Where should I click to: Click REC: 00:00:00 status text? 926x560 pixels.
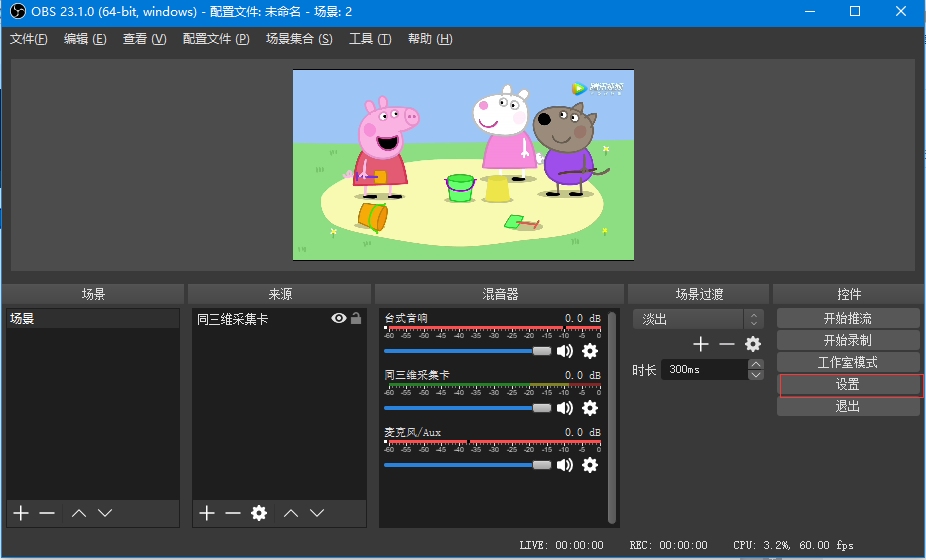pos(669,545)
